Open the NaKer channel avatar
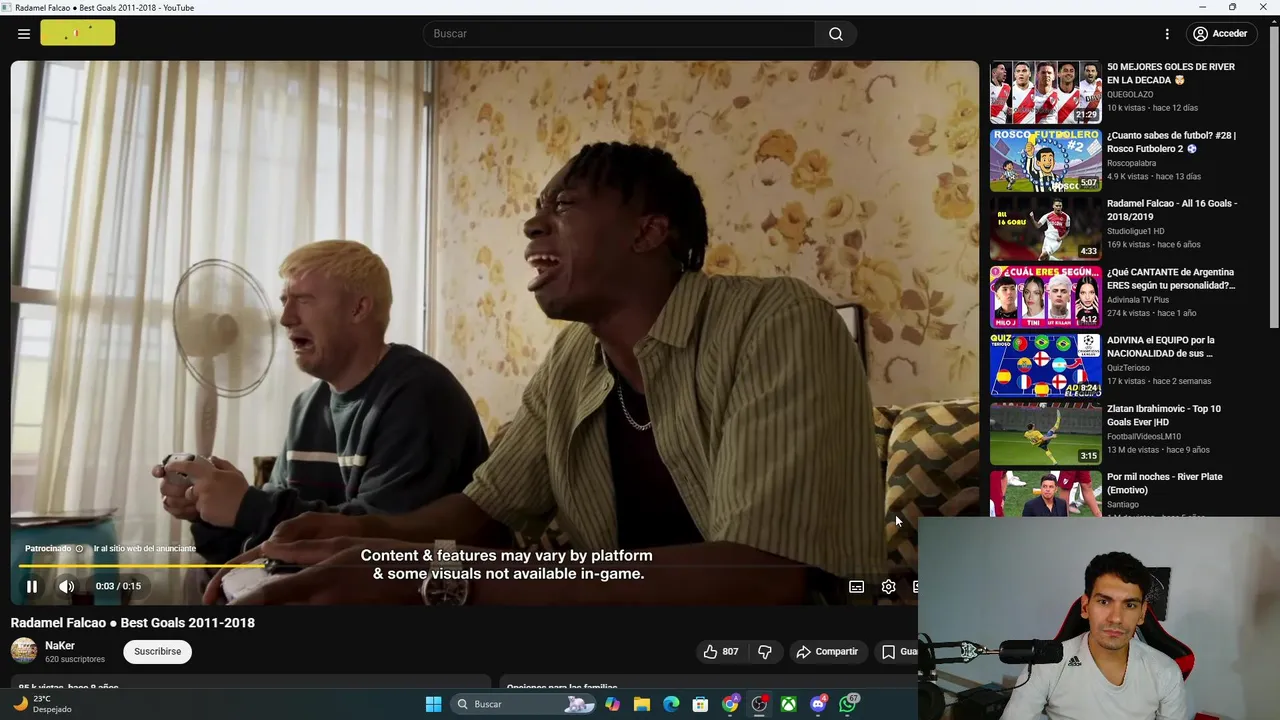The image size is (1280, 720). (24, 651)
